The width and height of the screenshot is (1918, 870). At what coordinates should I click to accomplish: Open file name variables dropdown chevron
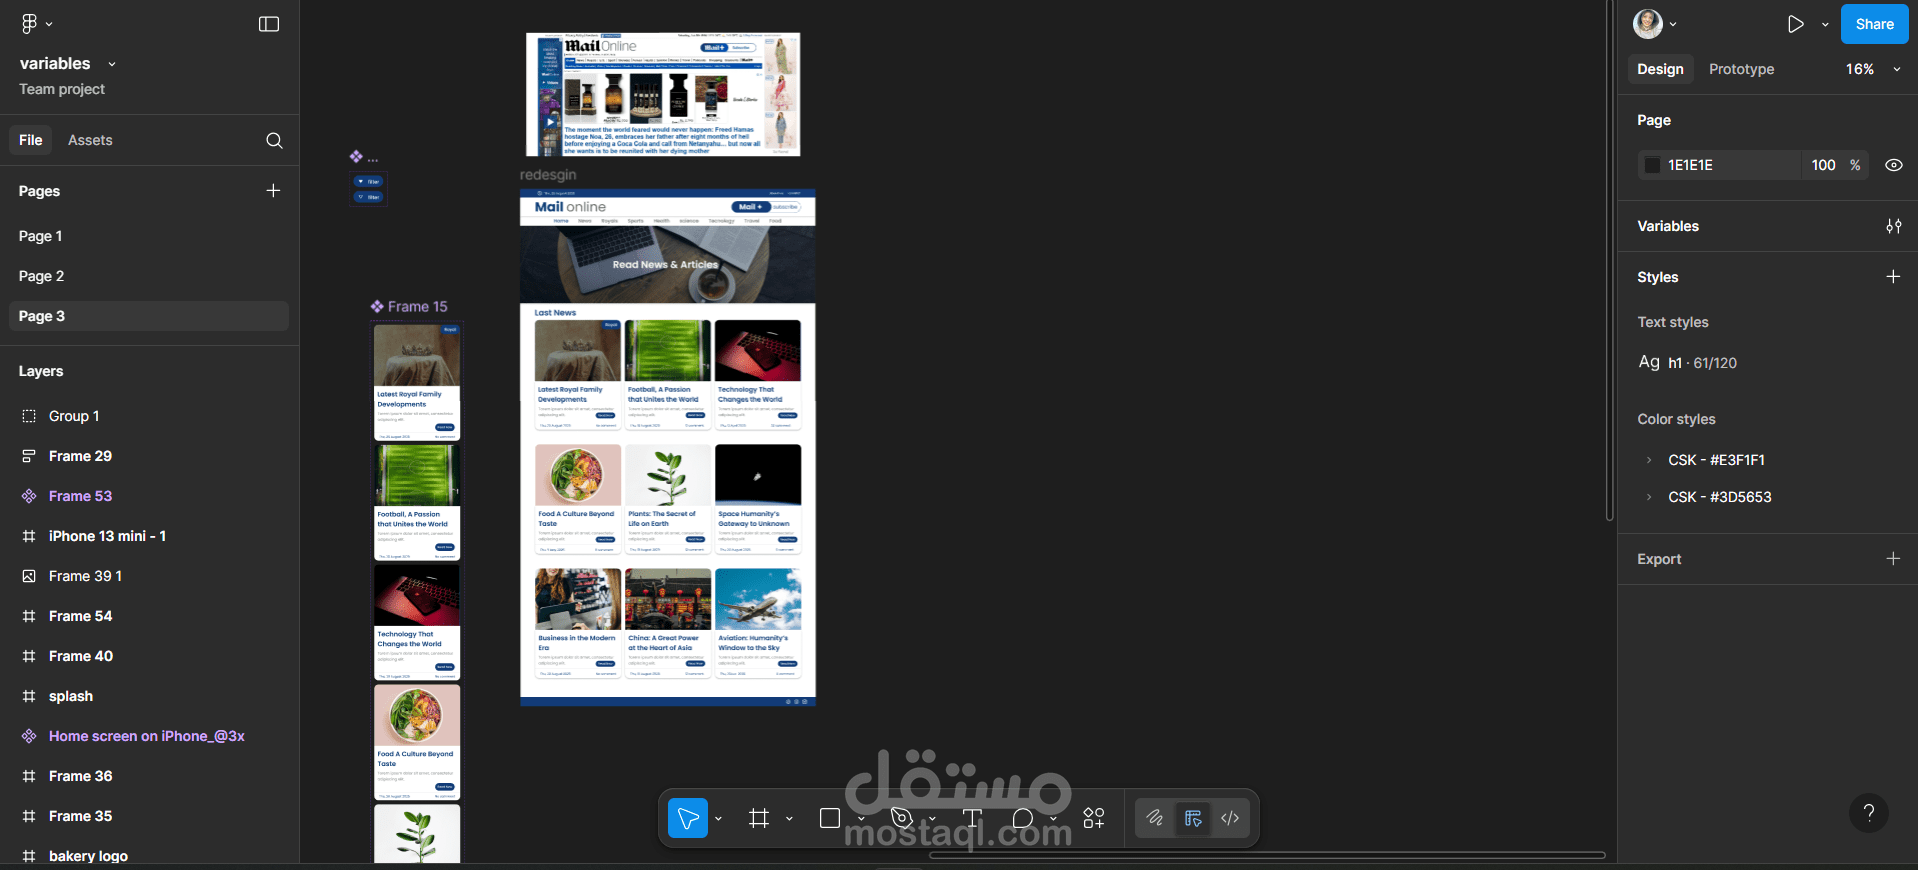click(112, 64)
